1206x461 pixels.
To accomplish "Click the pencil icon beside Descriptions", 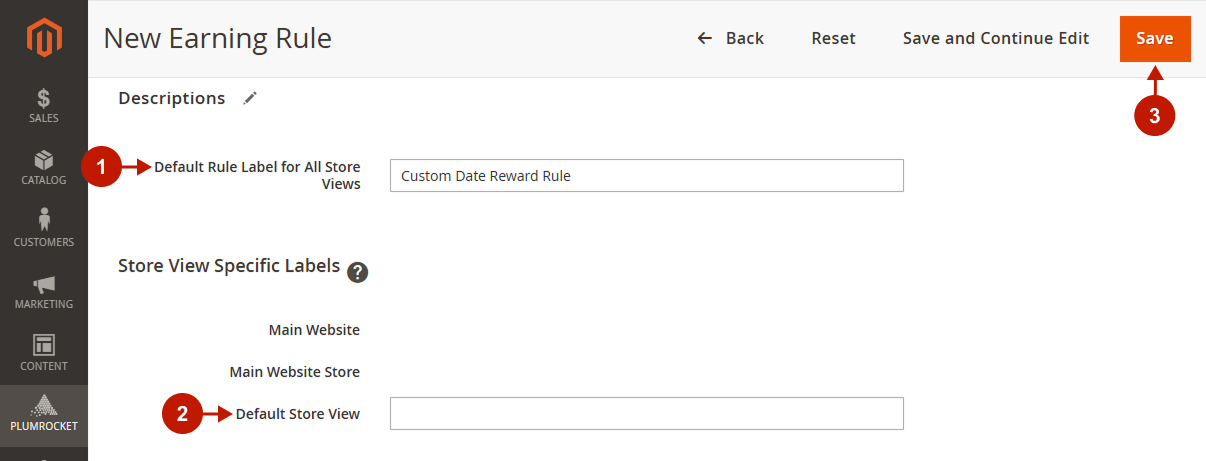I will 250,98.
